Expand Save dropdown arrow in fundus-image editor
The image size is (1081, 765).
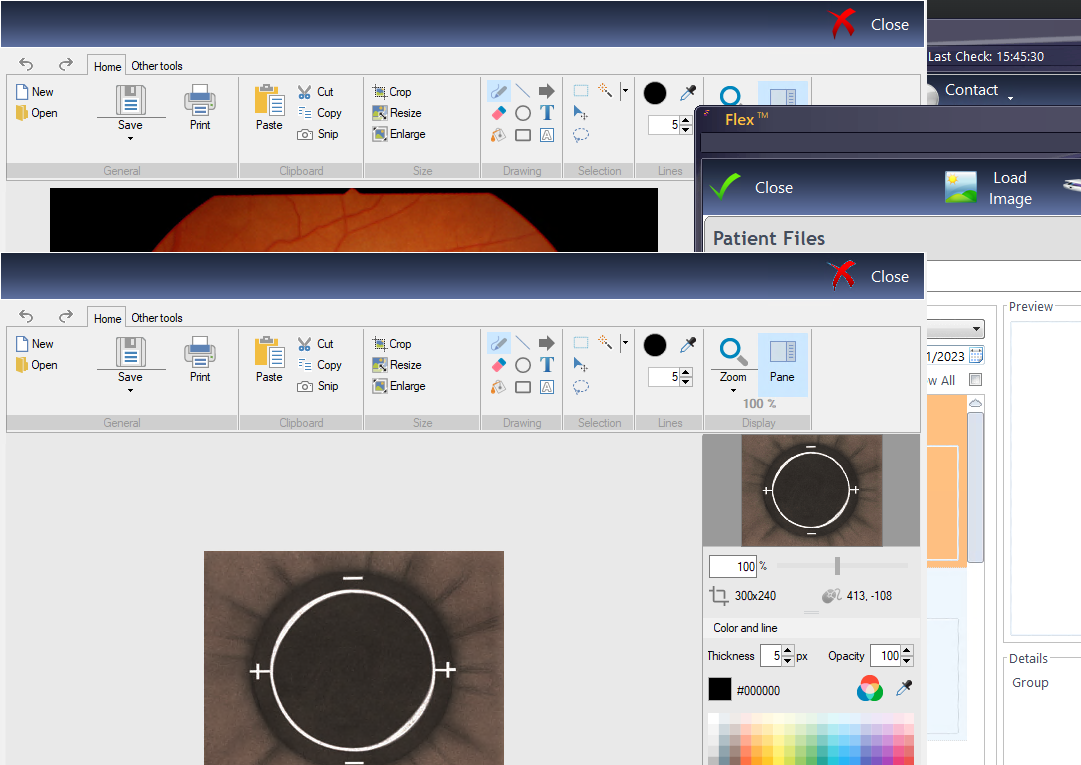(x=130, y=139)
